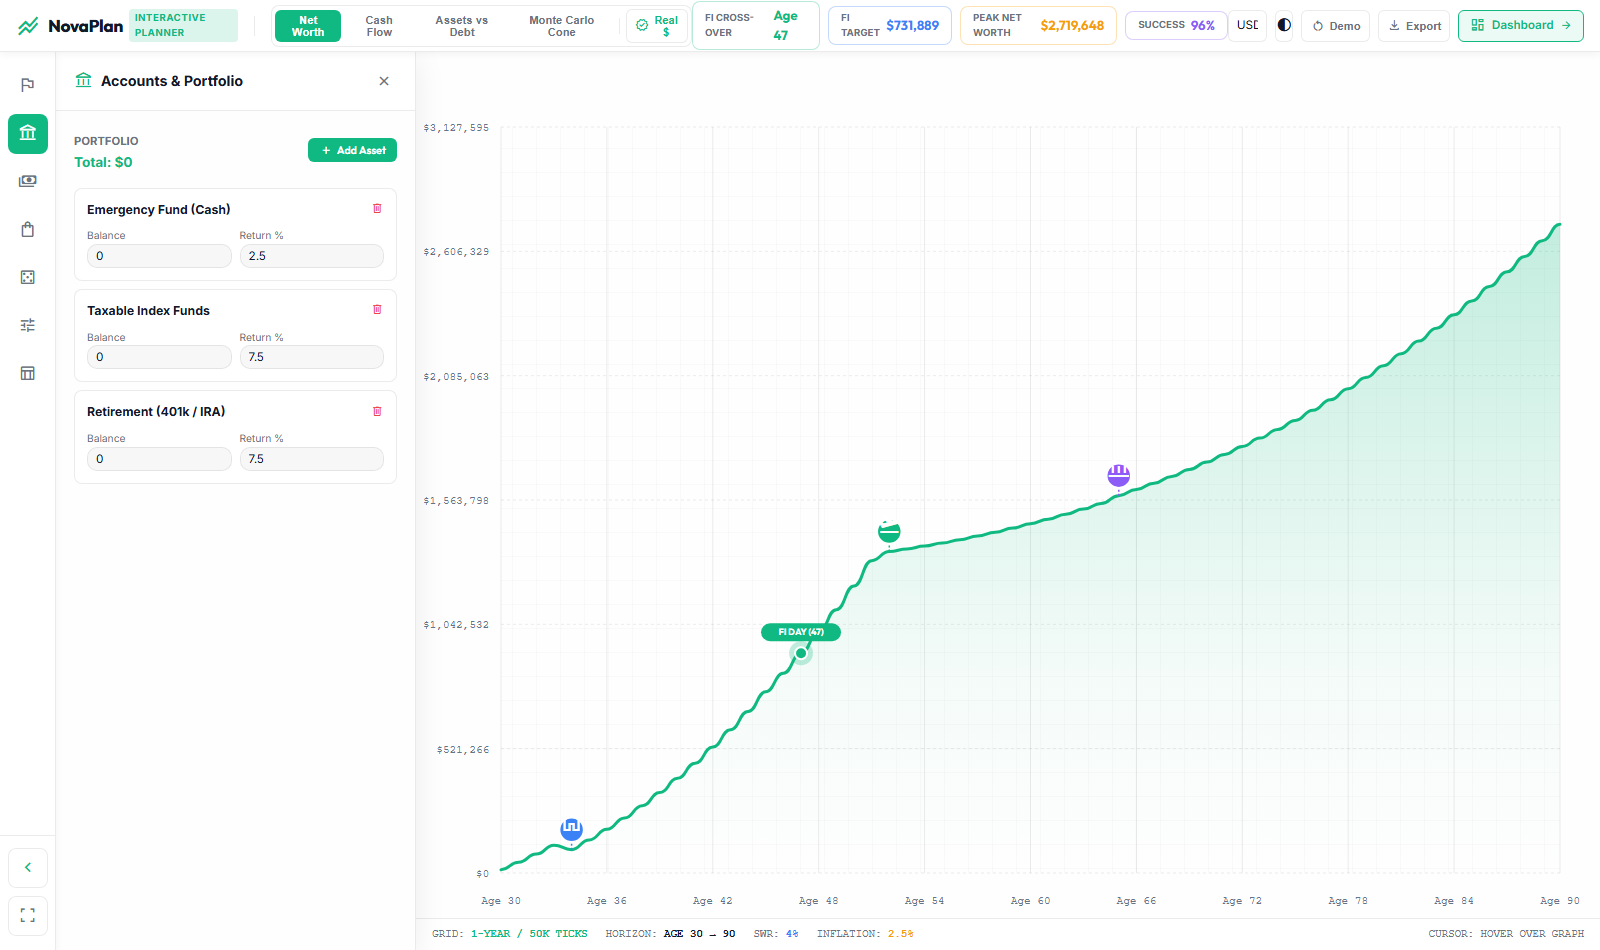Delete the Emergency Fund (Cash) asset
The image size is (1600, 950).
tap(377, 208)
